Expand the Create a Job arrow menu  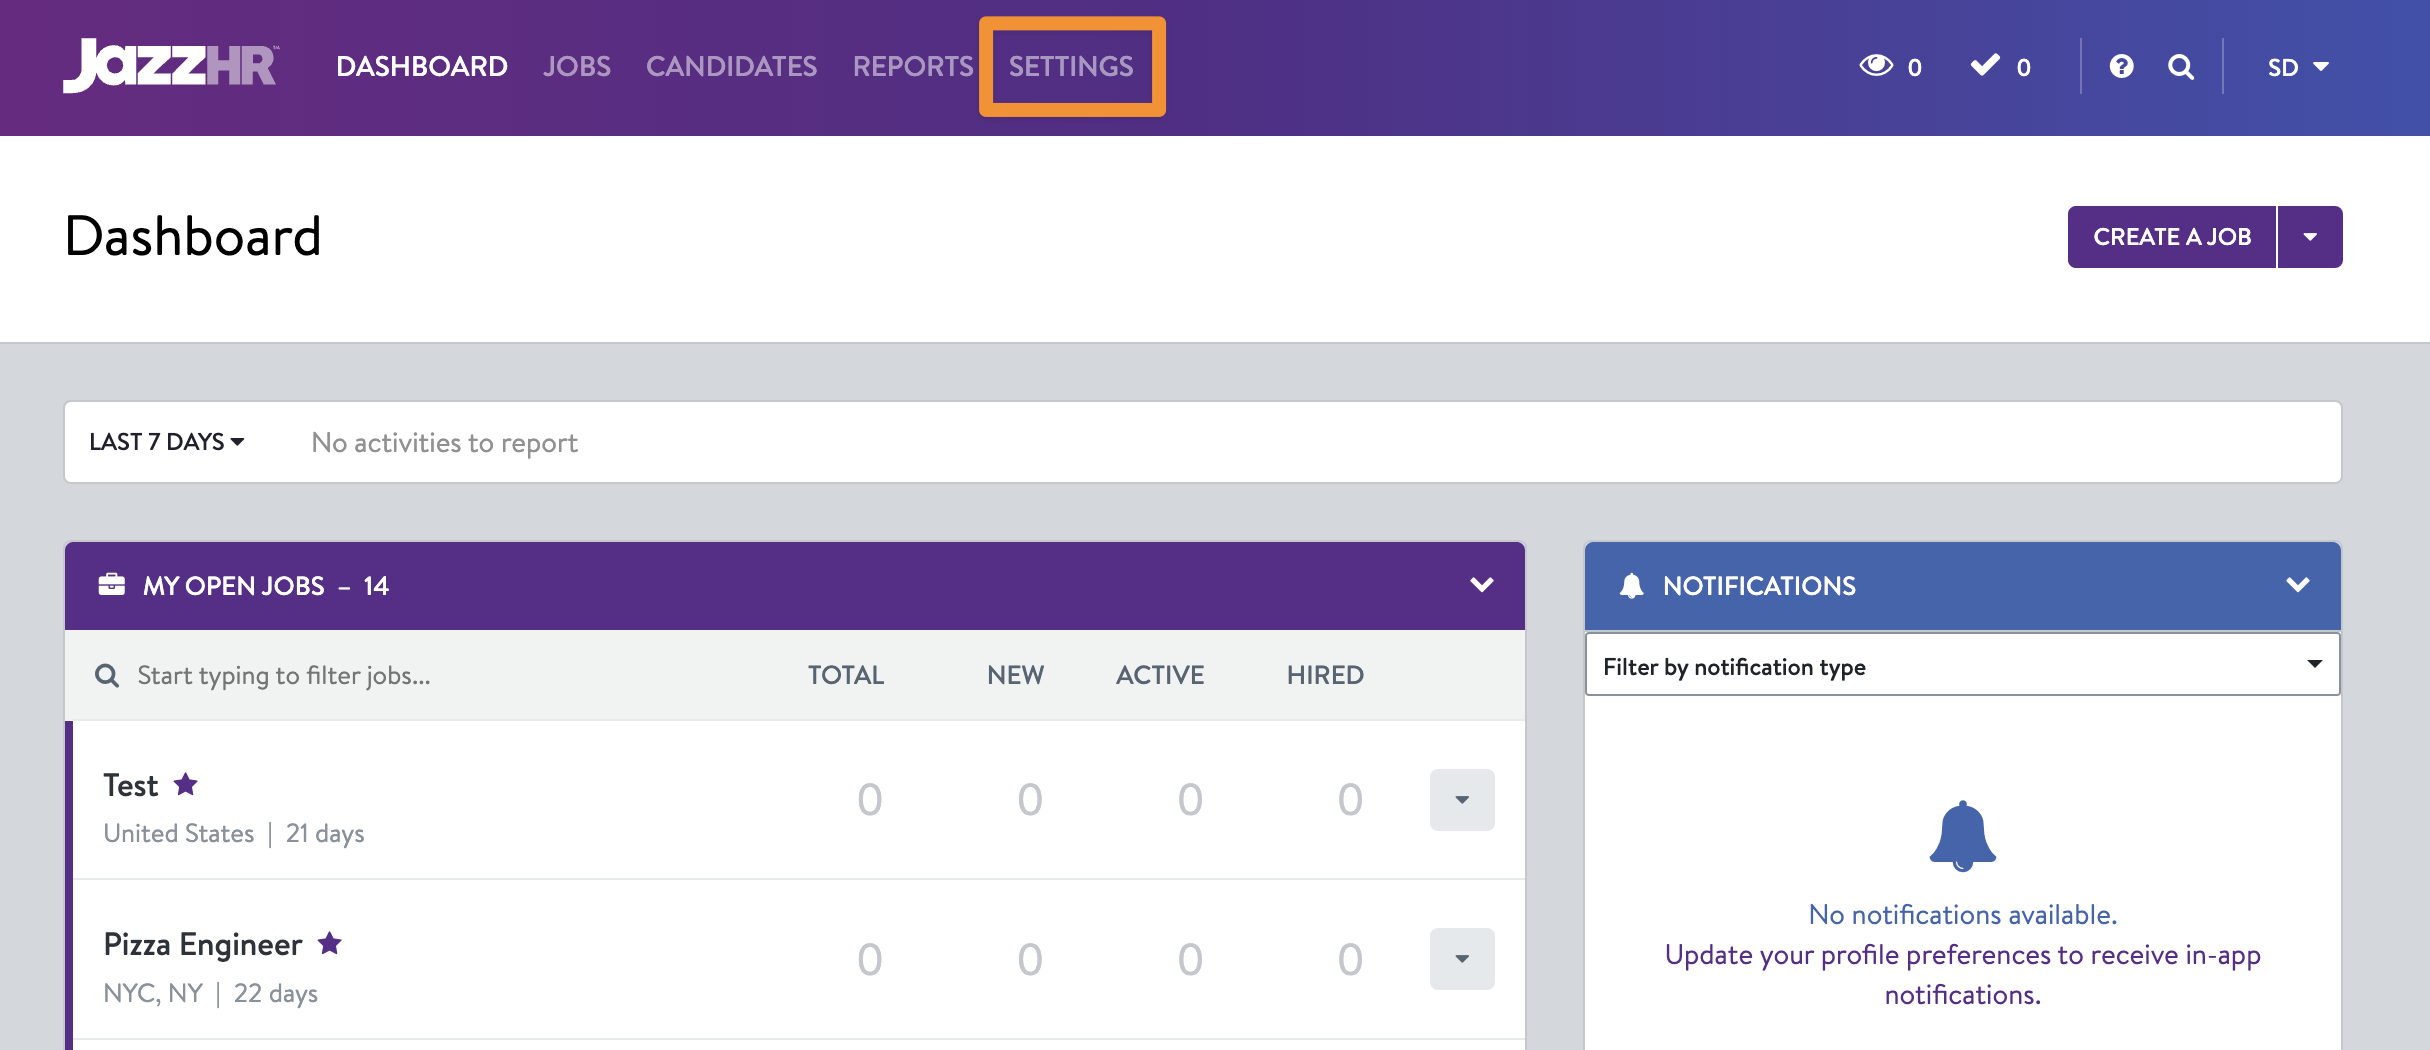coord(2310,237)
